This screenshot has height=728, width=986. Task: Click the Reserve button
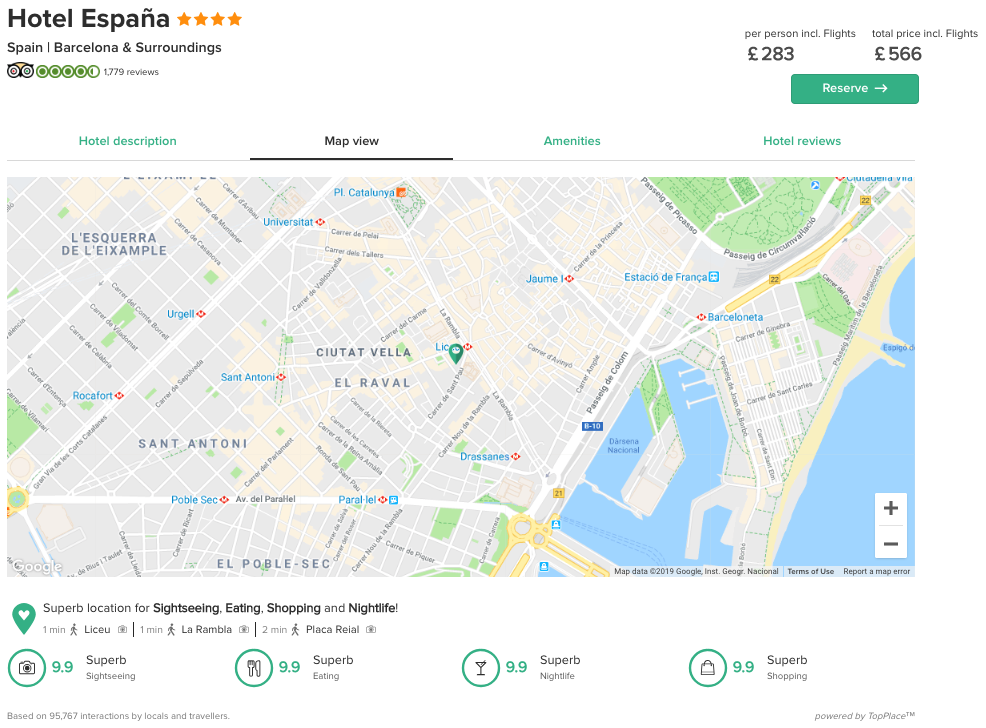[x=855, y=89]
